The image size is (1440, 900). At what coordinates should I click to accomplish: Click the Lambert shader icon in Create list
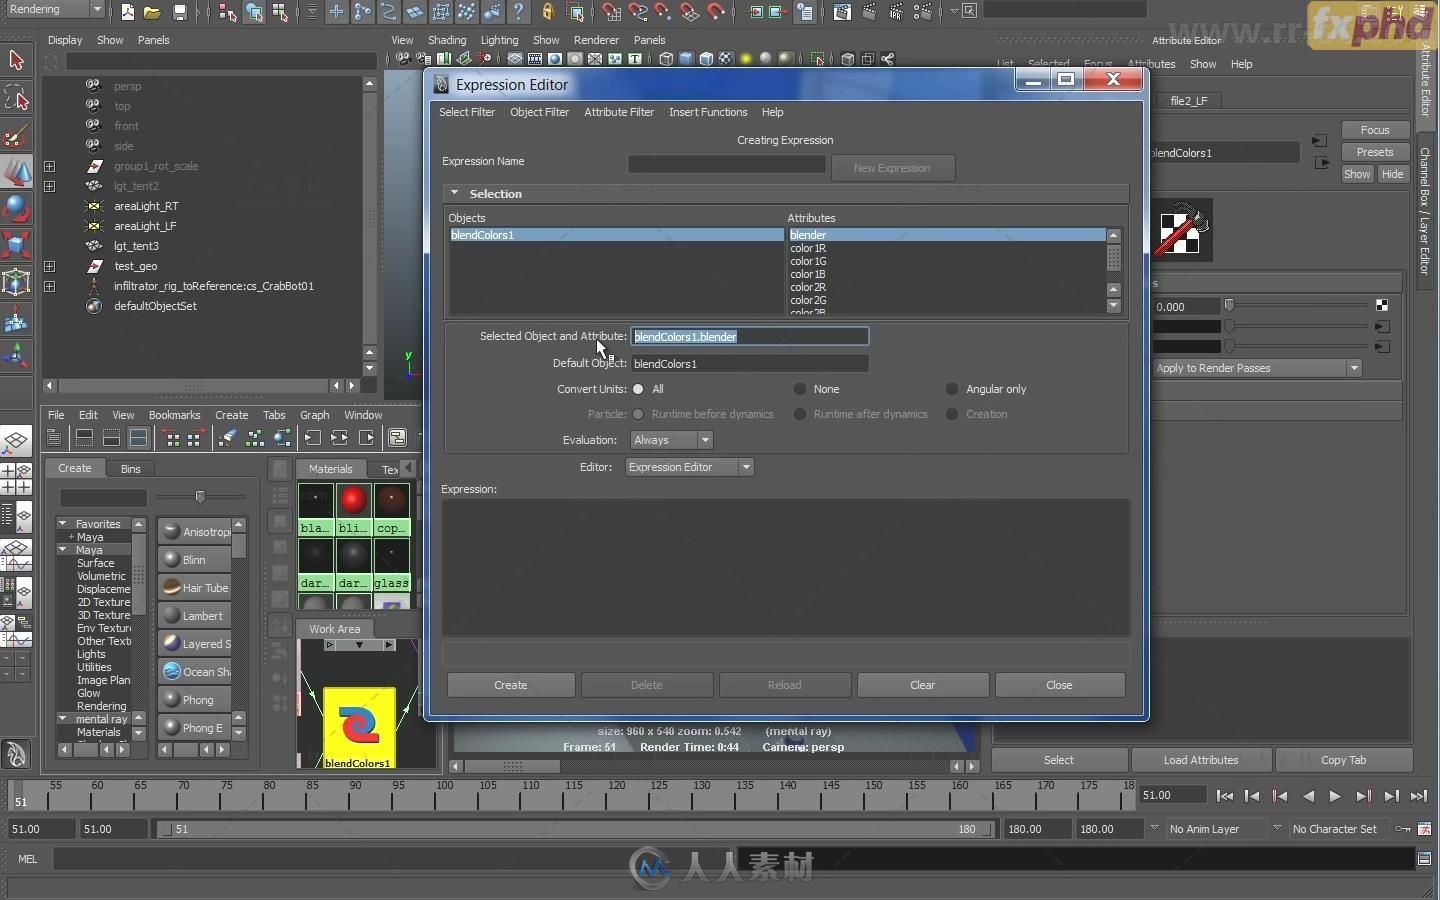tap(172, 616)
